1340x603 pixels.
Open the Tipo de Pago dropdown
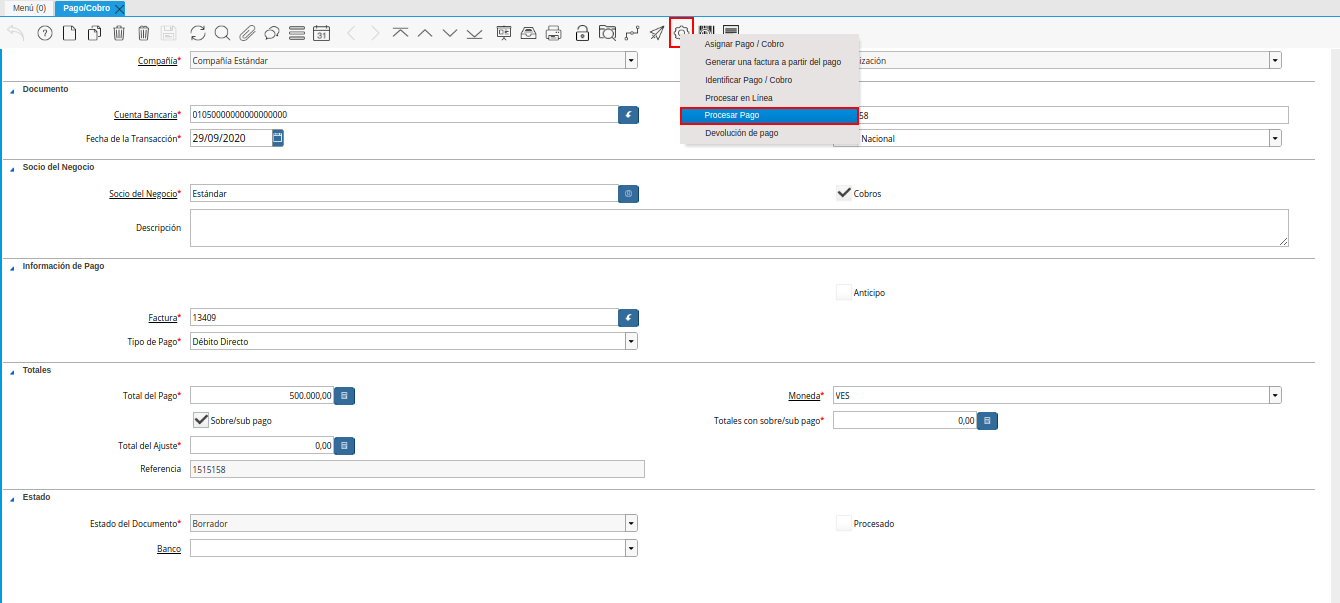[631, 342]
